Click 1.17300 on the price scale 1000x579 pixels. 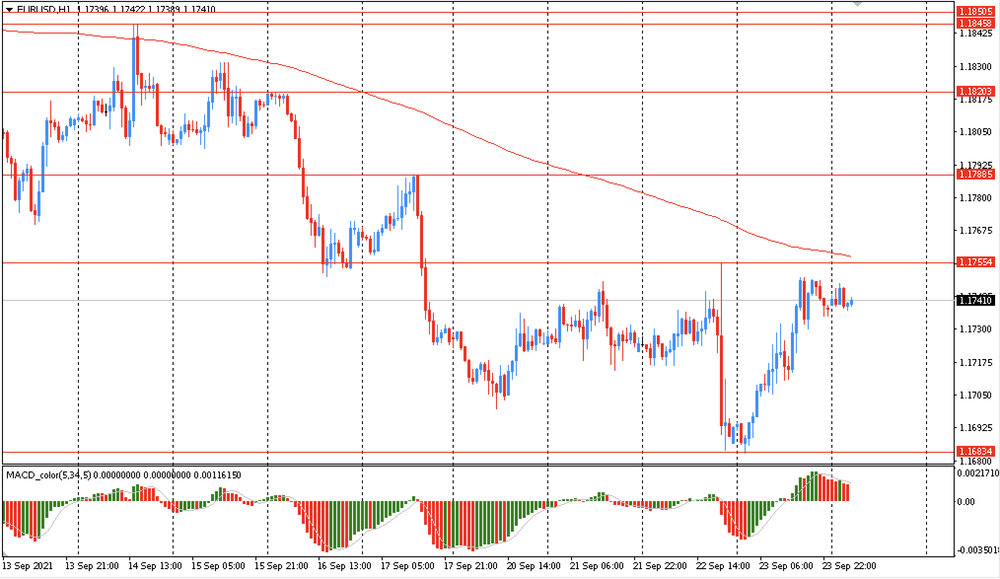pyautogui.click(x=976, y=329)
